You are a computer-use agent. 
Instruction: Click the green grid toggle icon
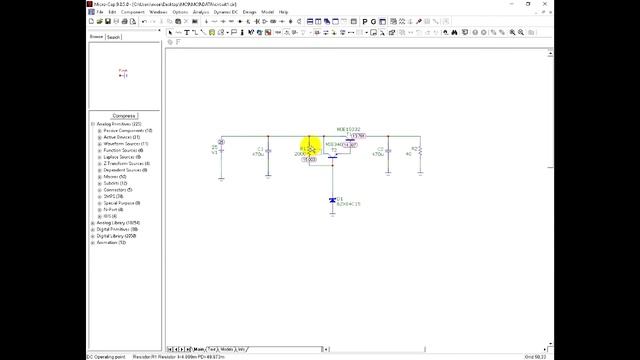pos(212,32)
